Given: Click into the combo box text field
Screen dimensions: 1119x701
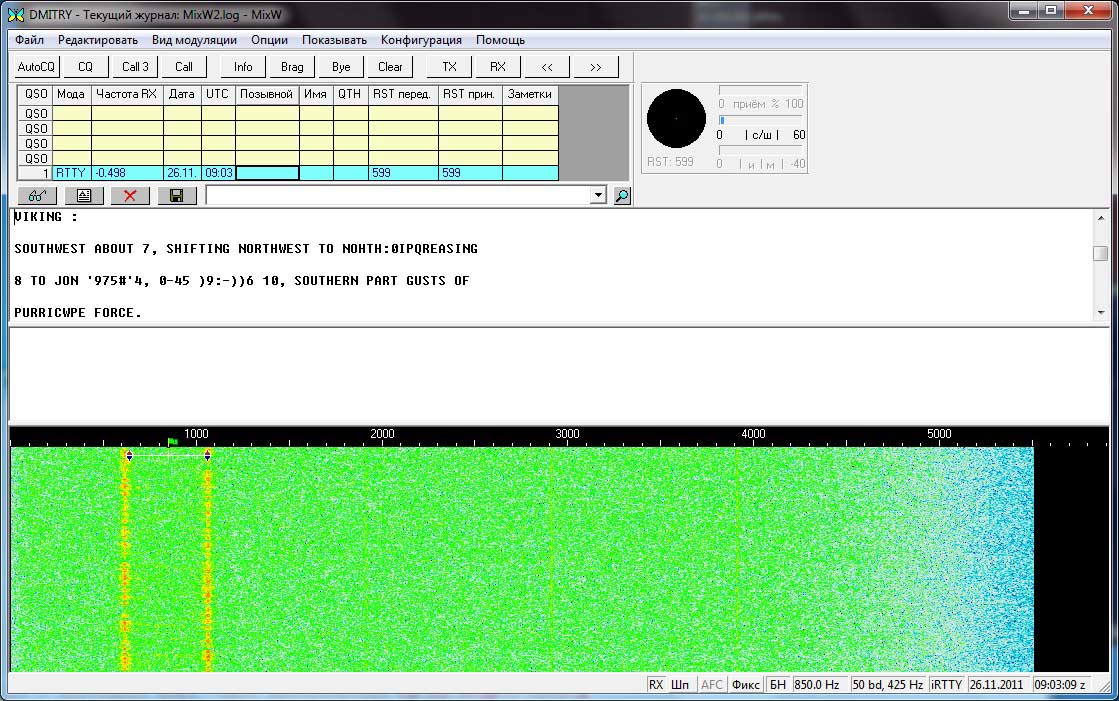Looking at the screenshot, I should [398, 196].
